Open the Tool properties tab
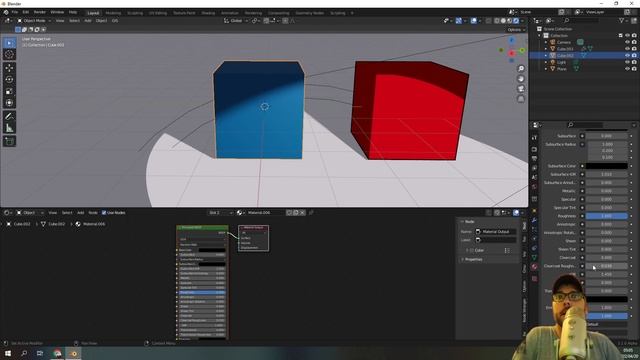 534,138
